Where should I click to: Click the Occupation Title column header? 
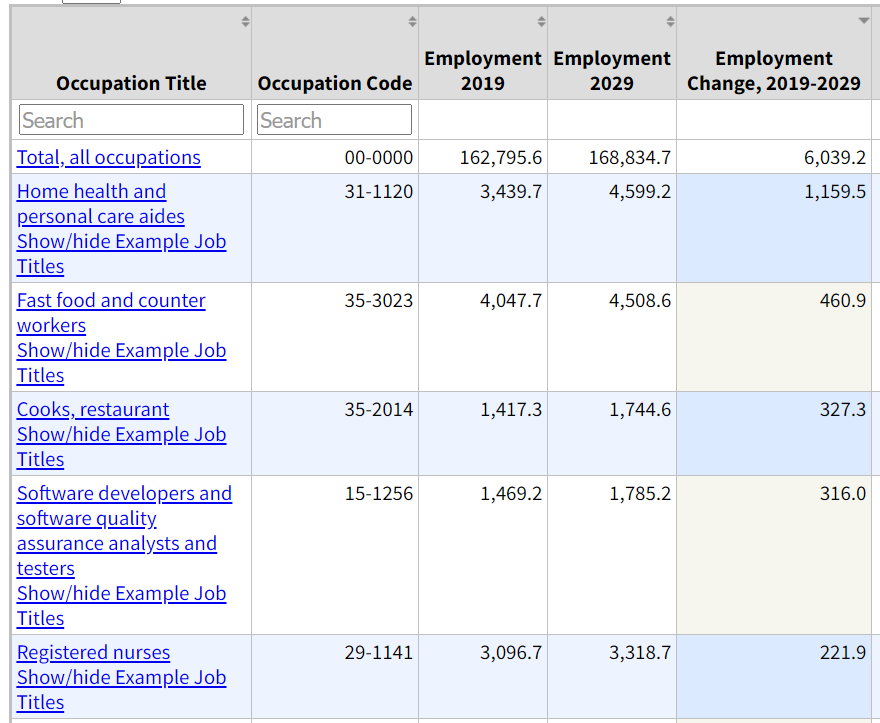[131, 83]
